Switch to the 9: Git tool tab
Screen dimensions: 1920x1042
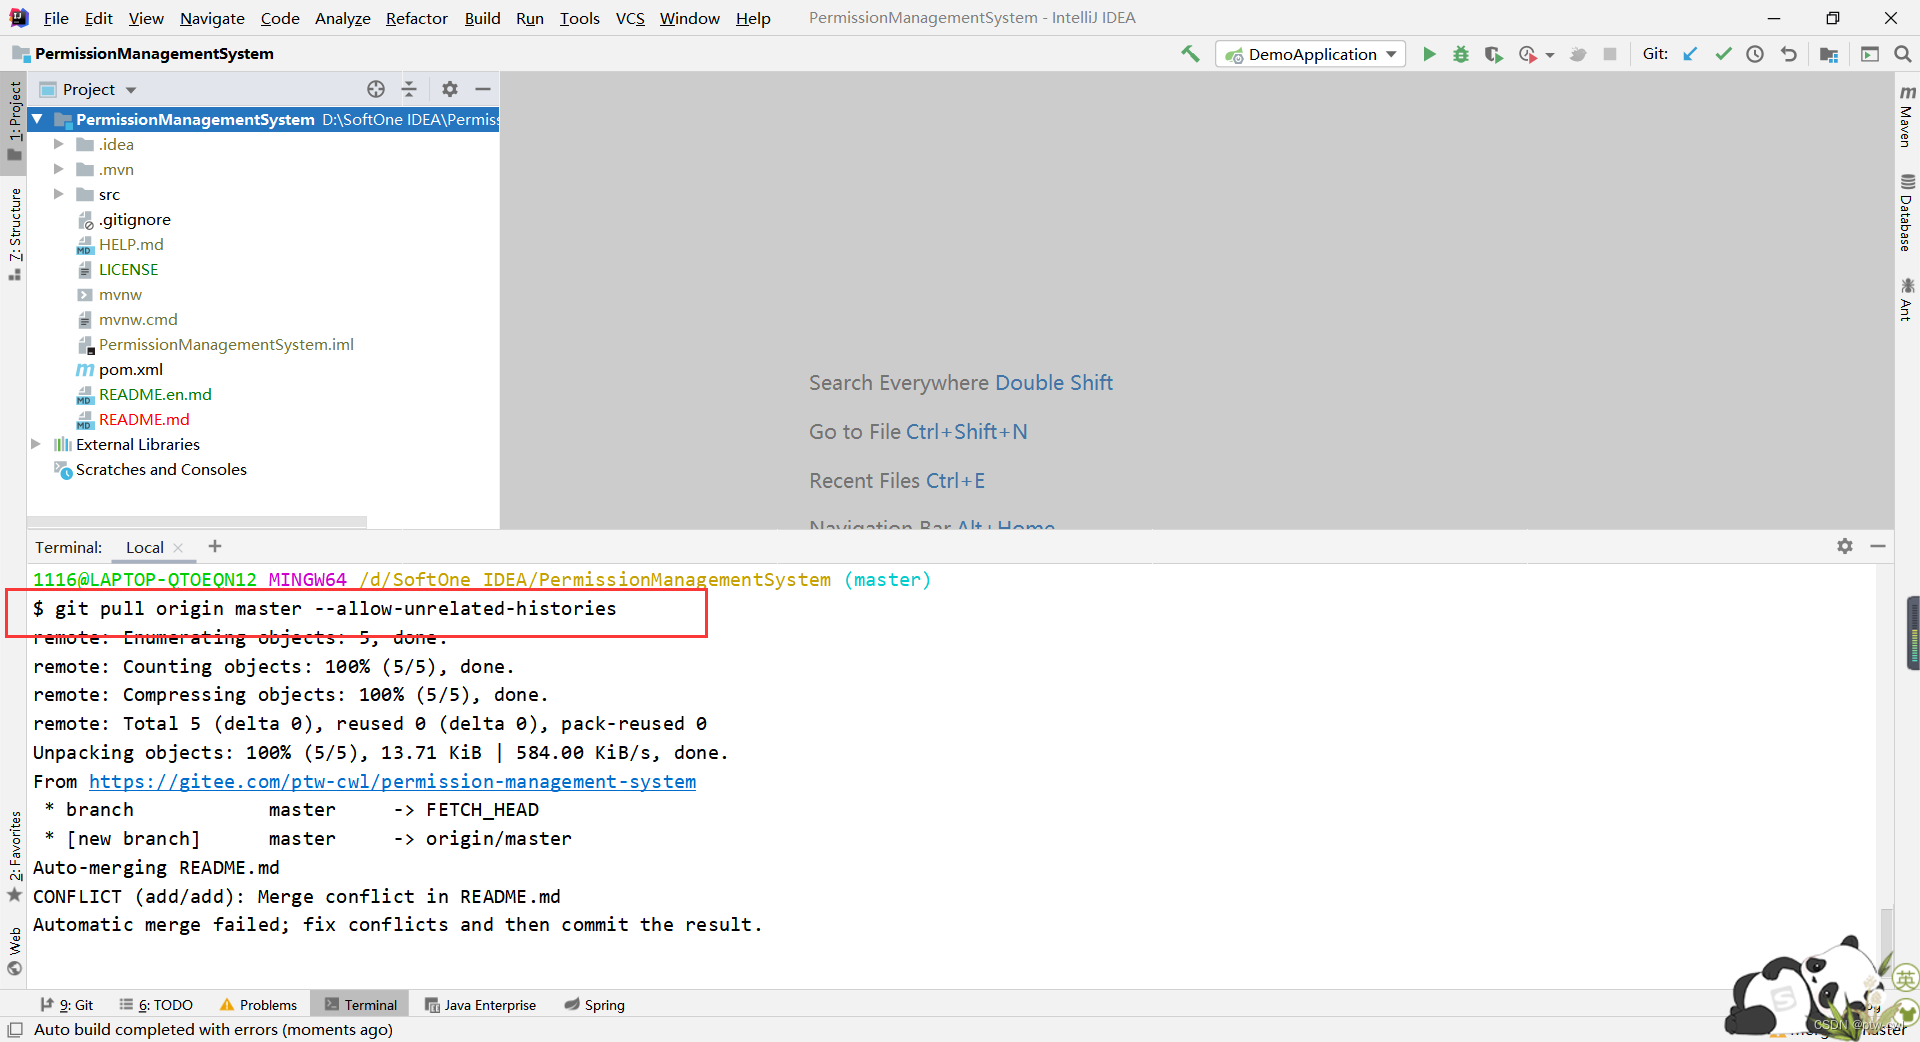pyautogui.click(x=67, y=1005)
